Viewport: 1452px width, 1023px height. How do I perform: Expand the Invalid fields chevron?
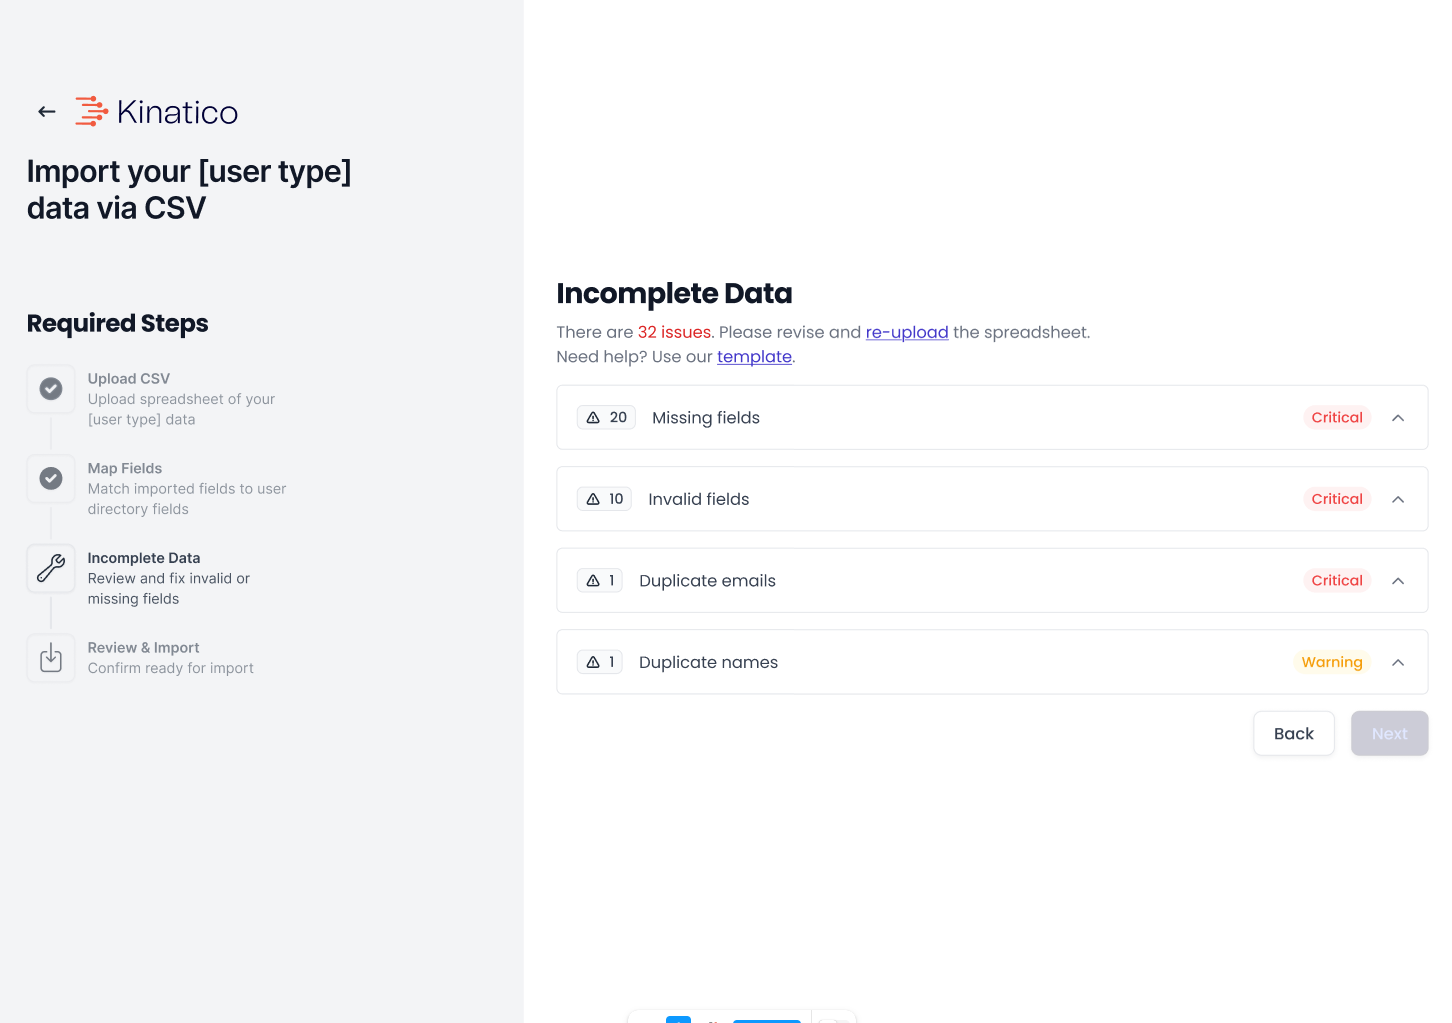[1398, 499]
